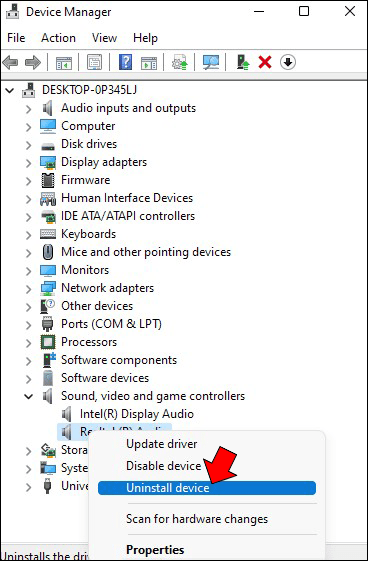Collapse Sound, video and game controllers
Screen dimensions: 368x561
click(29, 396)
